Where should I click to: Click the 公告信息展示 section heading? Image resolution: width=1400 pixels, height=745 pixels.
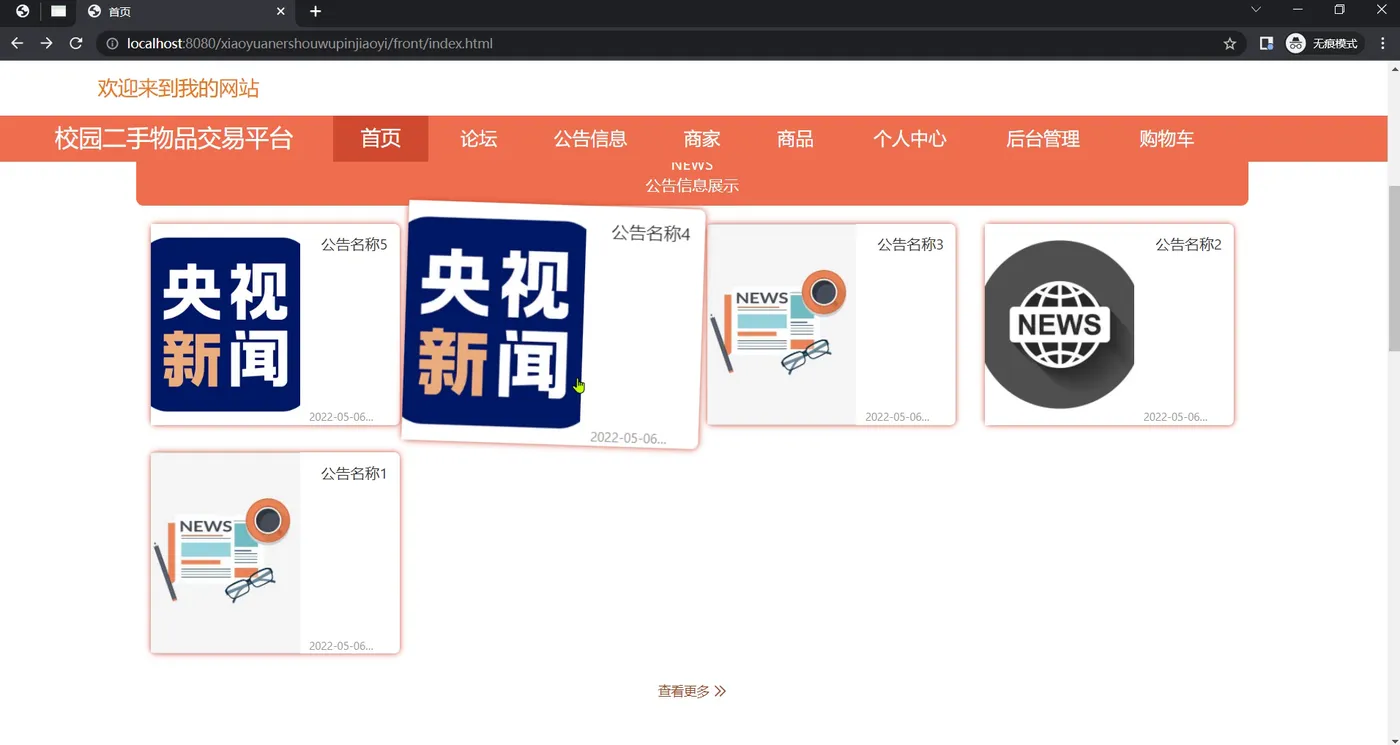coord(692,186)
